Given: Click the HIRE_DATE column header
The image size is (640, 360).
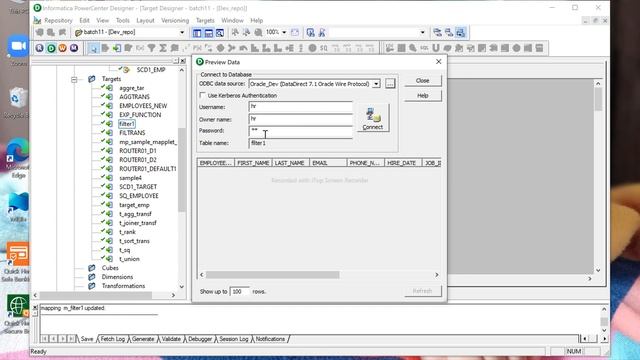Looking at the screenshot, I should point(402,163).
